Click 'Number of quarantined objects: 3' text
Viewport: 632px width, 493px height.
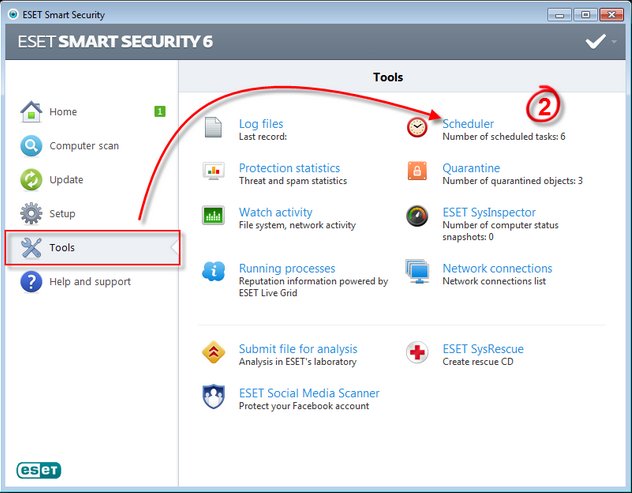(512, 181)
